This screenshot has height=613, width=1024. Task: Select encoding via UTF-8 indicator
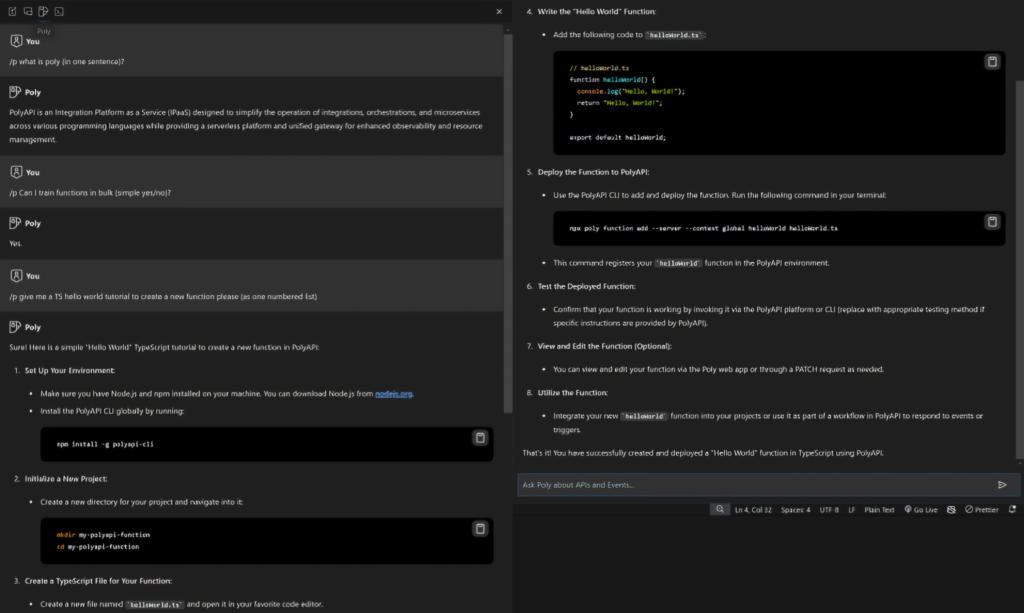[x=829, y=509]
